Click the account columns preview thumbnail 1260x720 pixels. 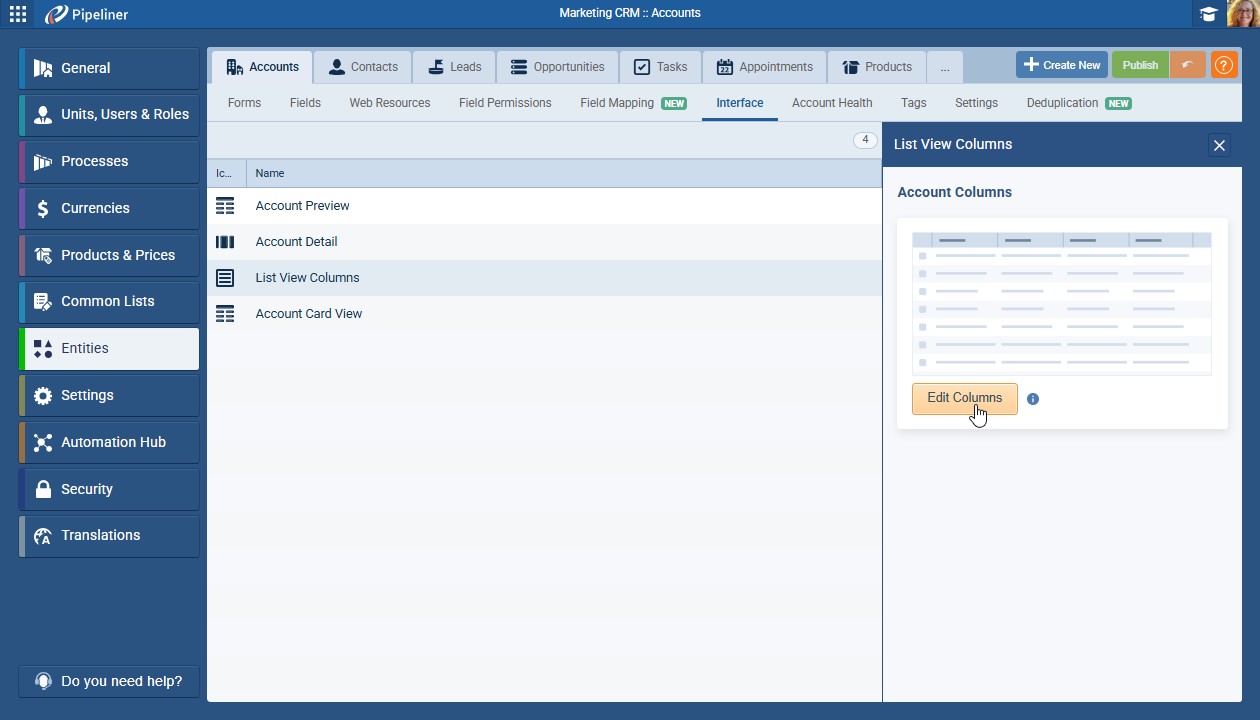coord(1061,303)
